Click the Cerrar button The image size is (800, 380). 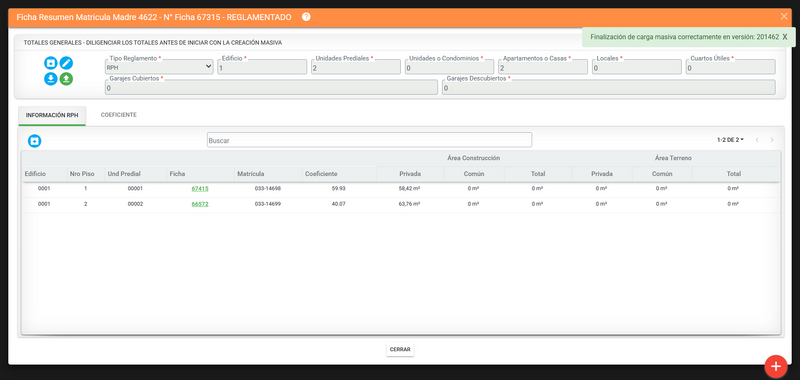coord(400,349)
